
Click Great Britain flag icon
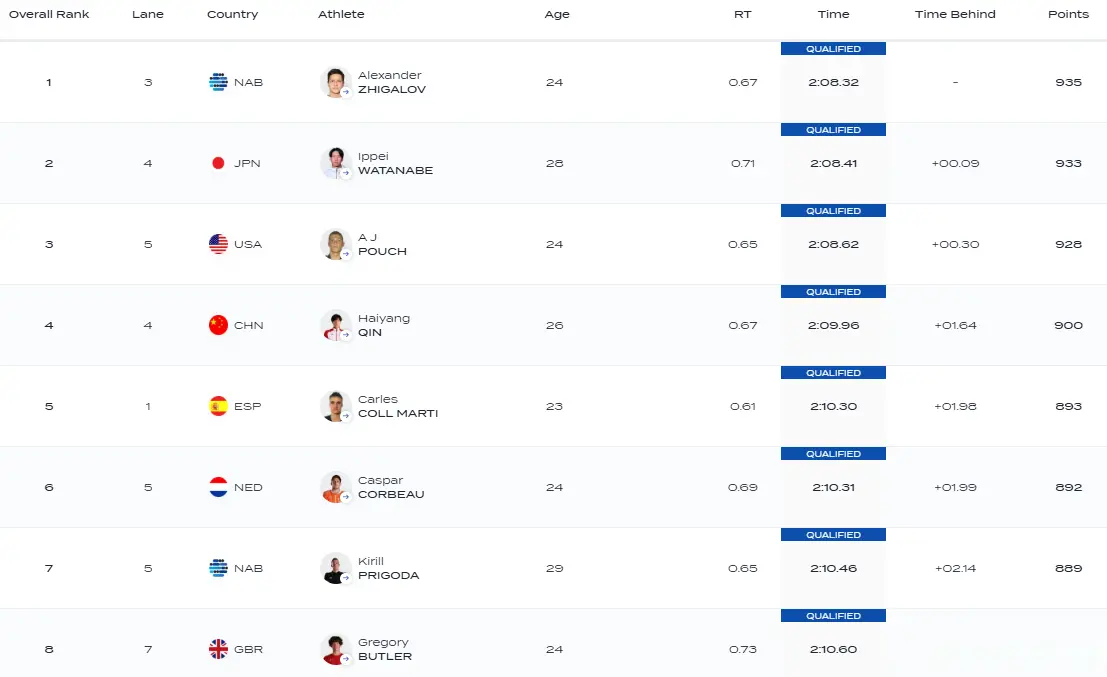(218, 649)
